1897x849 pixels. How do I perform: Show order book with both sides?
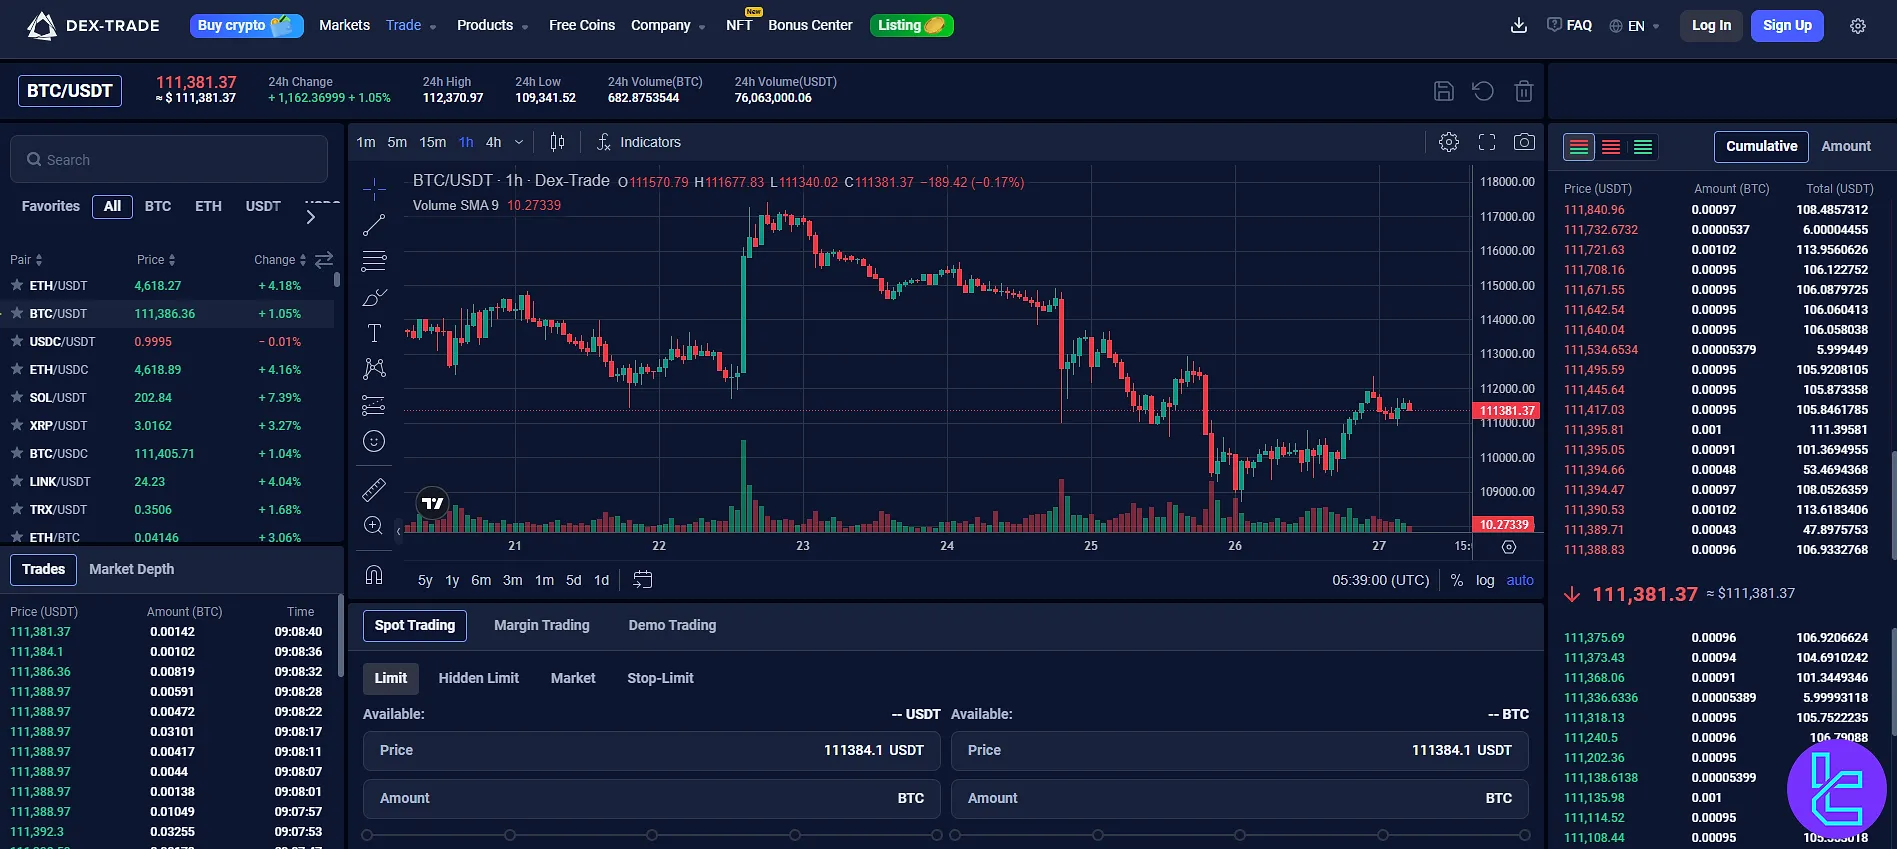coord(1579,147)
